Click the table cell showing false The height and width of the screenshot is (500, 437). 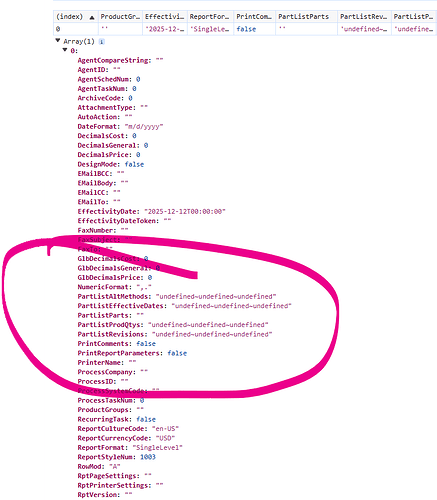click(254, 29)
